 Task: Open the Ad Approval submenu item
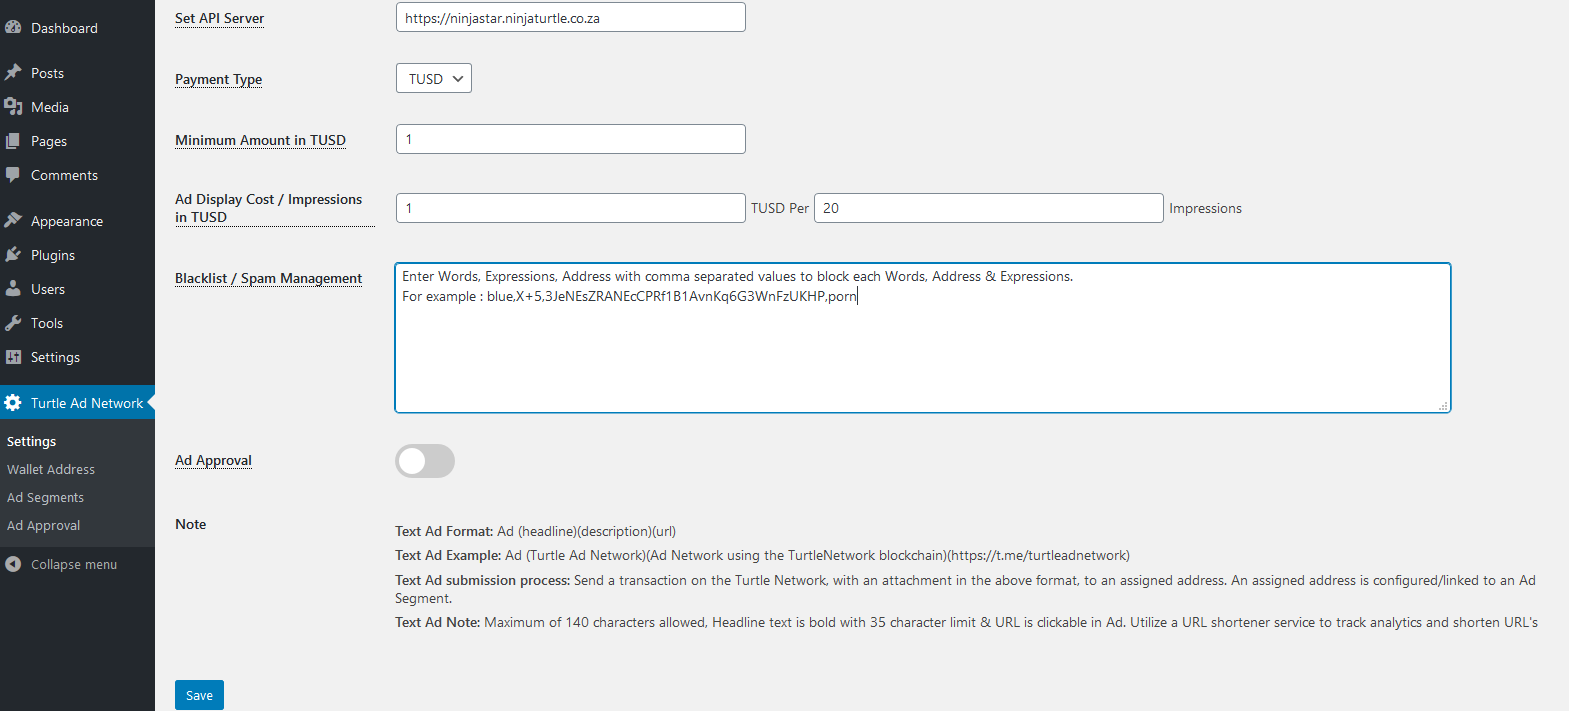[44, 525]
